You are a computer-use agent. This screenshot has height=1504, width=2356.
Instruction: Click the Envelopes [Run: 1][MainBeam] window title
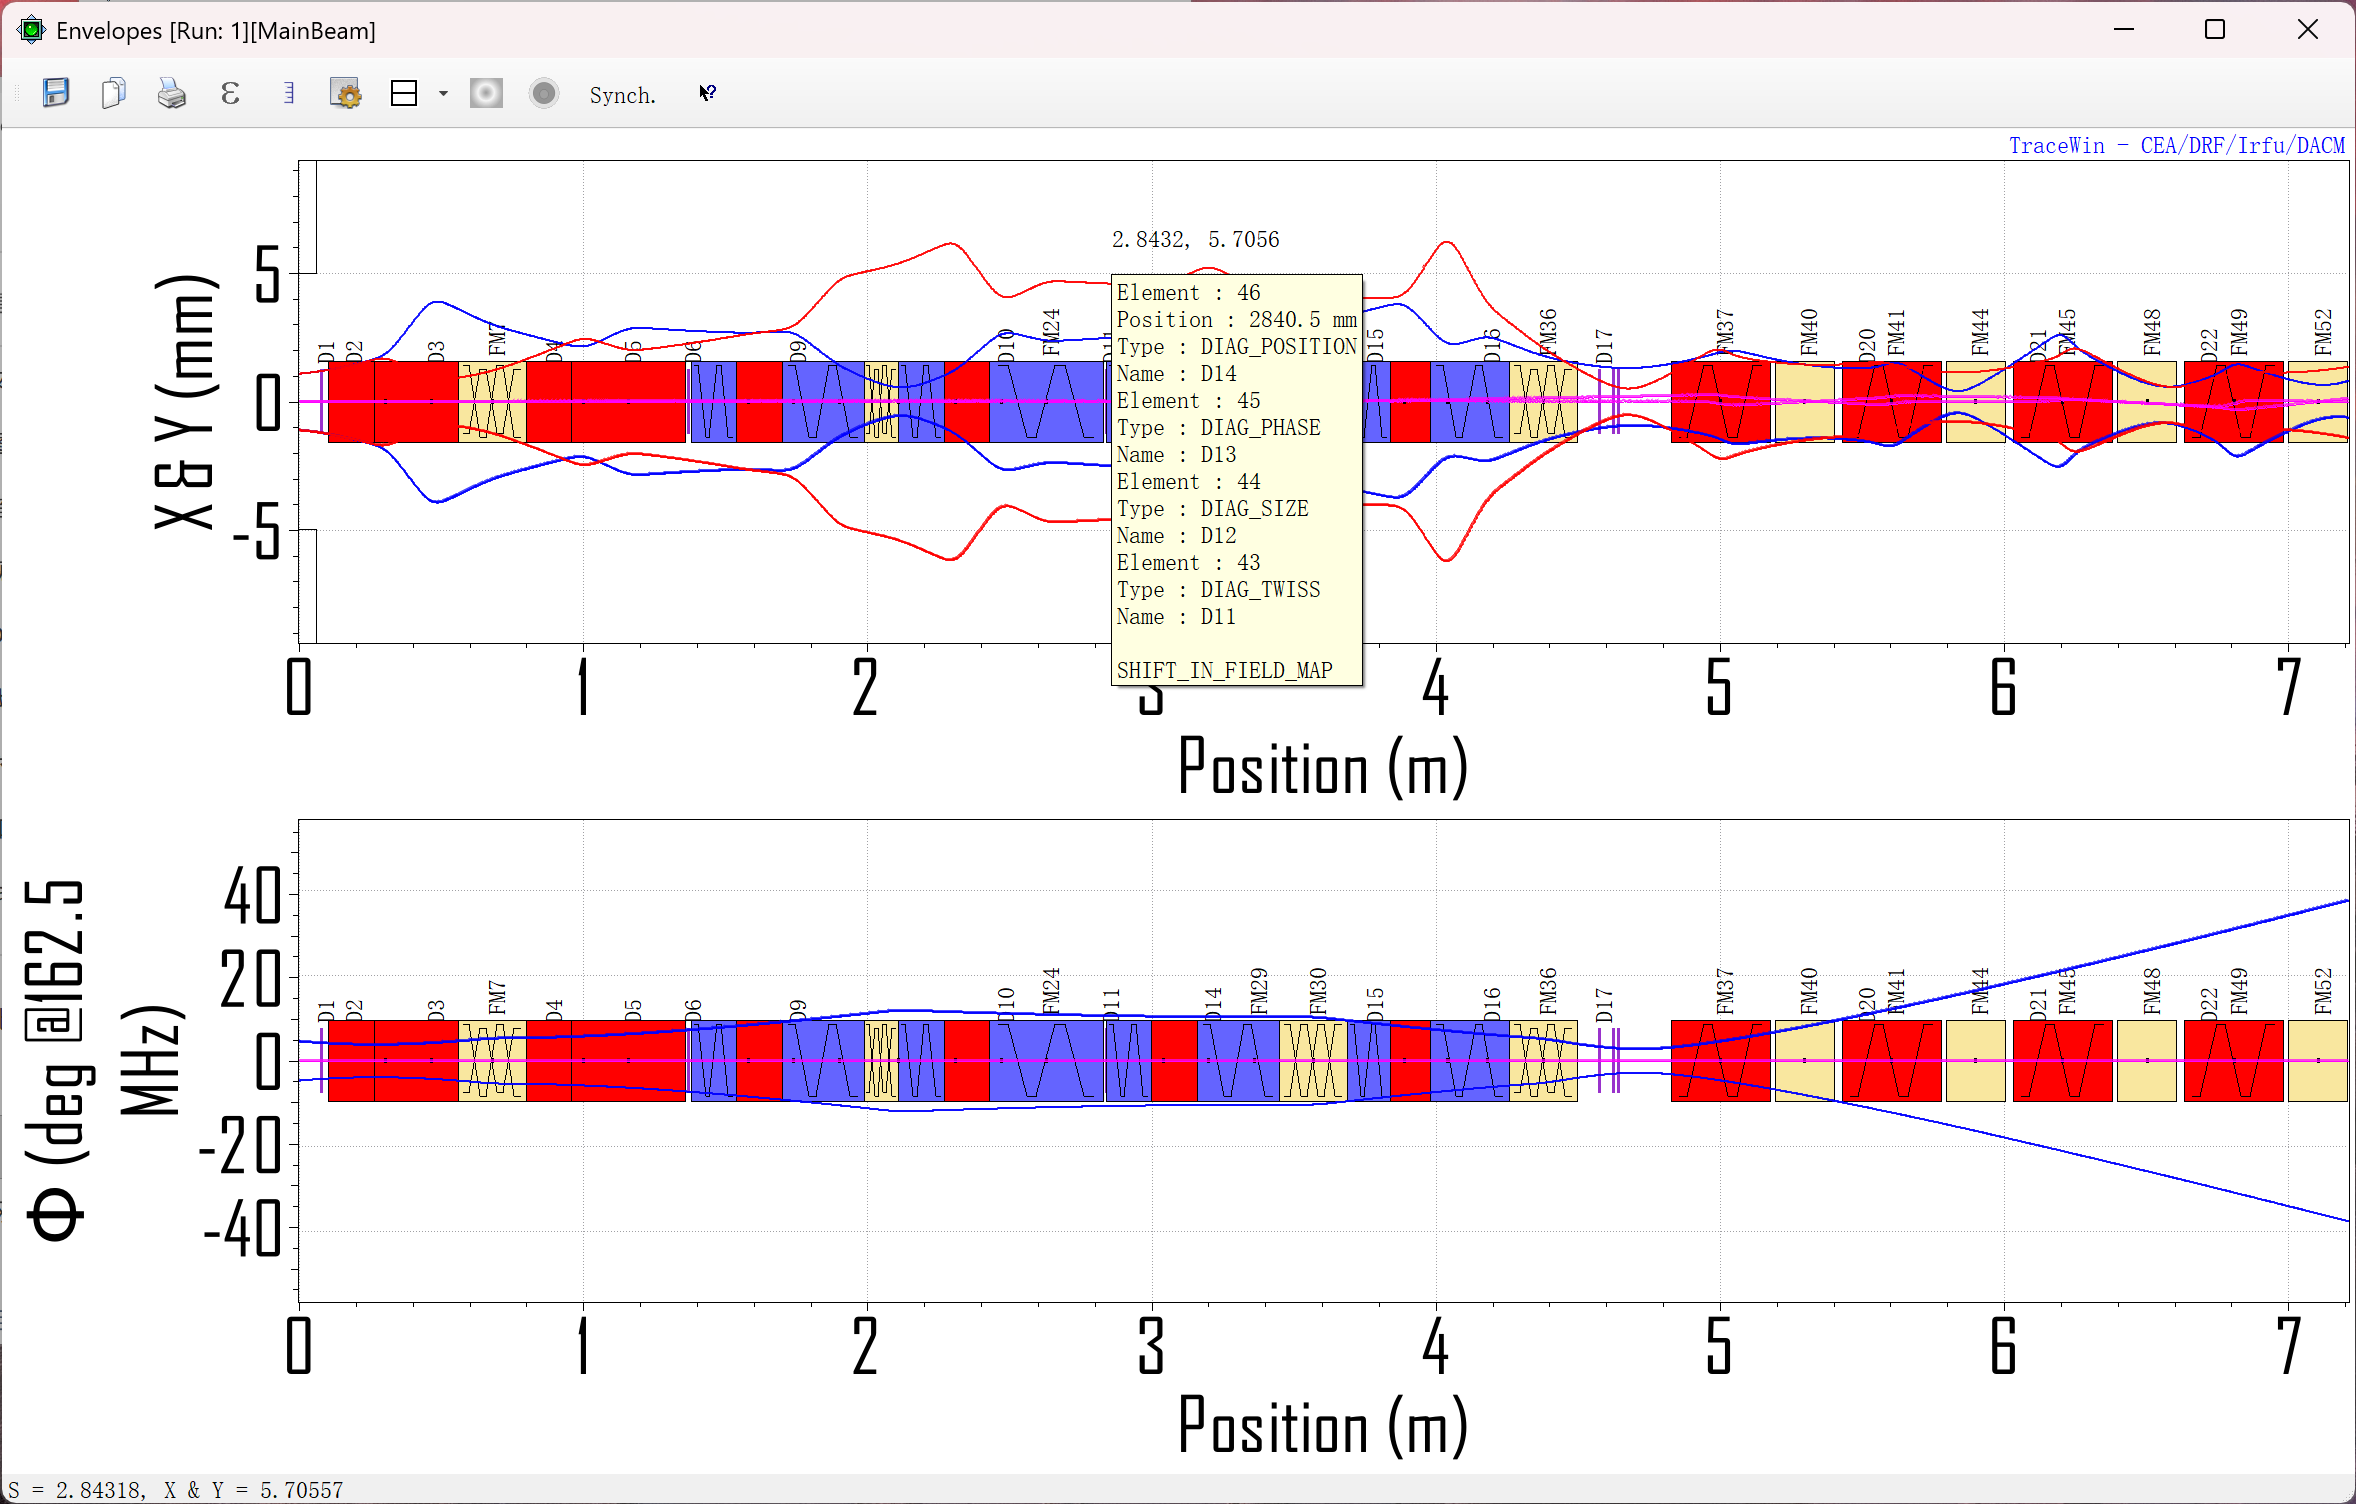point(216,31)
